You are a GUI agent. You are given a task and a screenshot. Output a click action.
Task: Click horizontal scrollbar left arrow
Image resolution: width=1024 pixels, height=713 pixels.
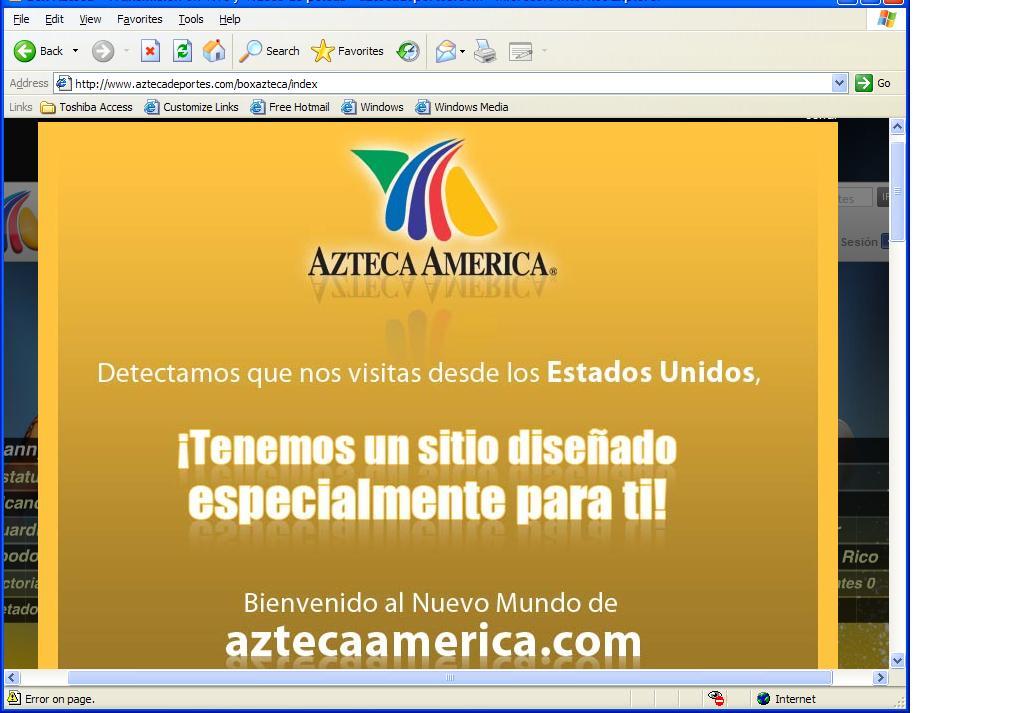click(x=11, y=678)
